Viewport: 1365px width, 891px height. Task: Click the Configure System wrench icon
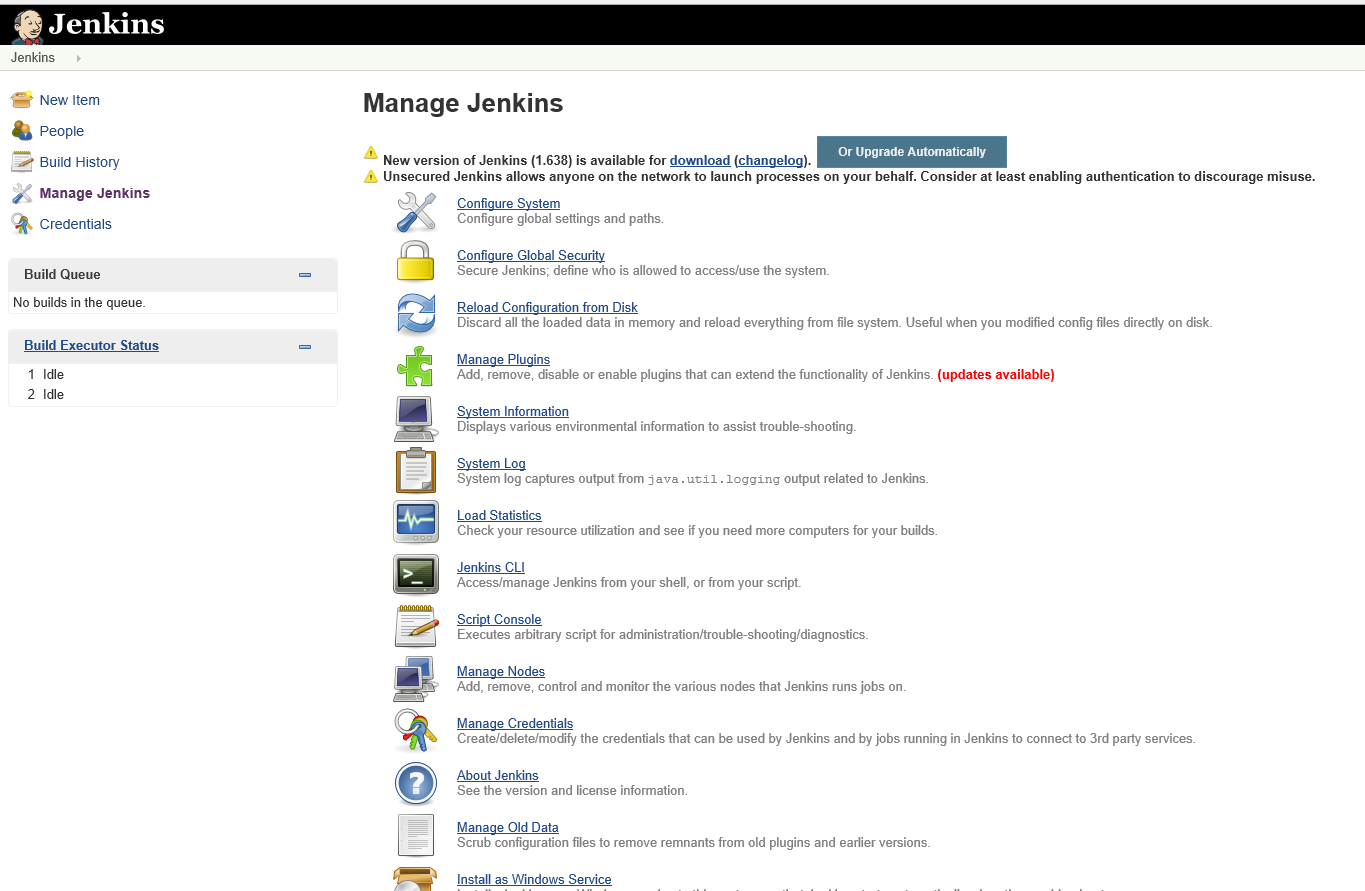pos(416,212)
